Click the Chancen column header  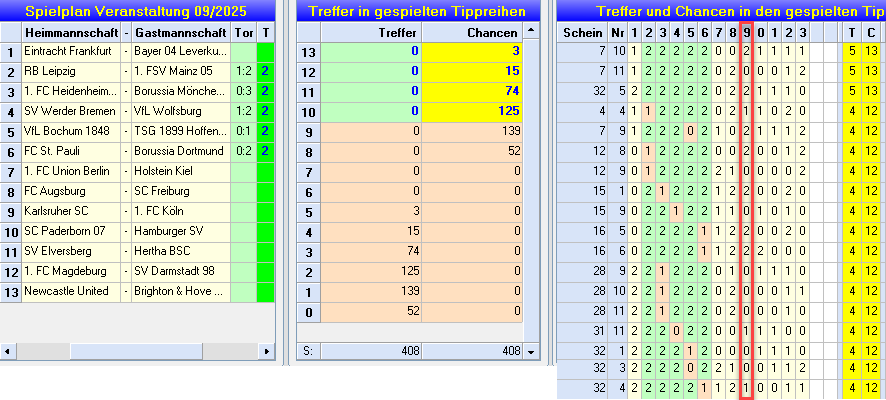472,33
